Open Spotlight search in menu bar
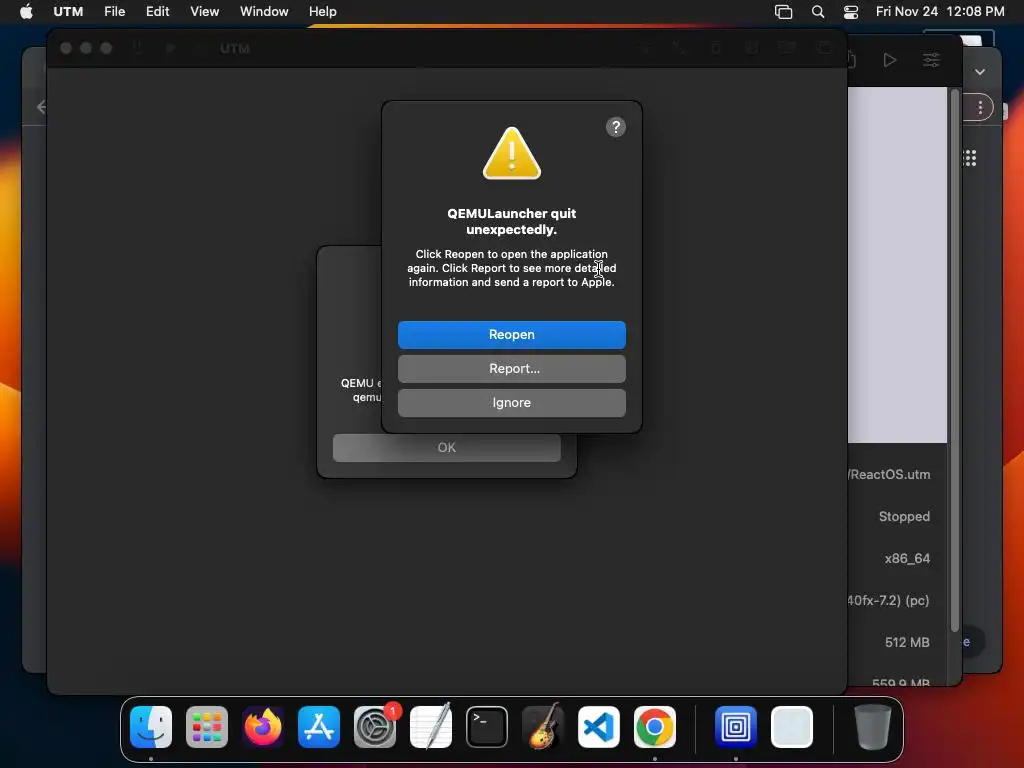Viewport: 1024px width, 768px height. click(818, 12)
